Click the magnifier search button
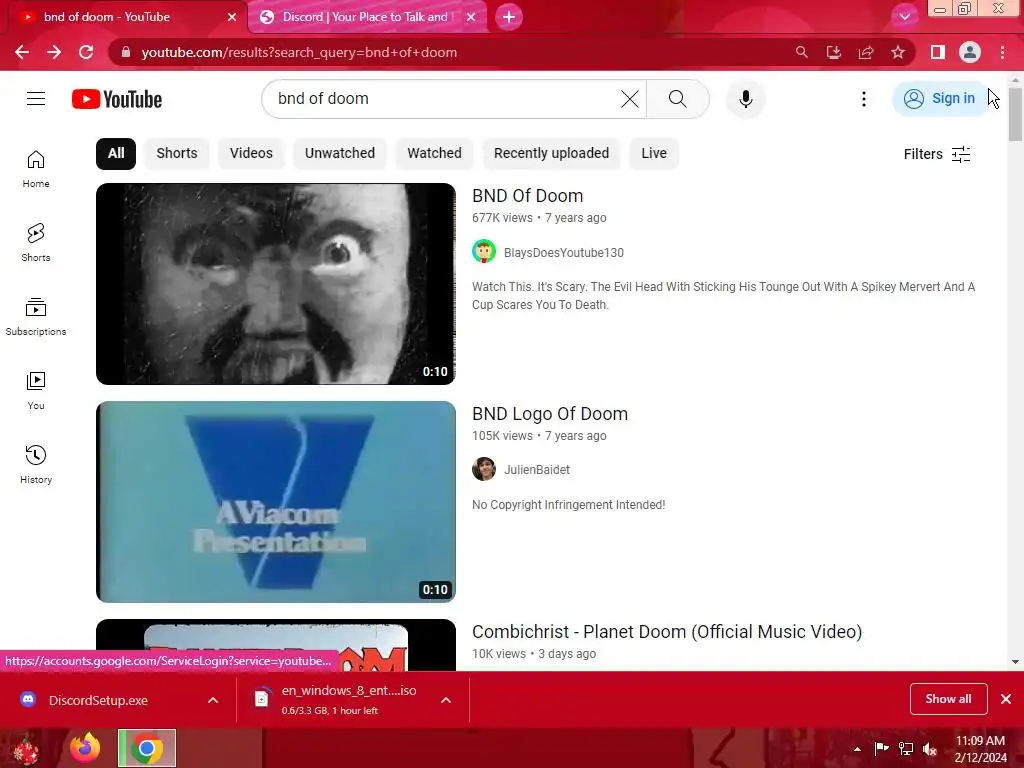This screenshot has height=768, width=1024. click(x=678, y=99)
